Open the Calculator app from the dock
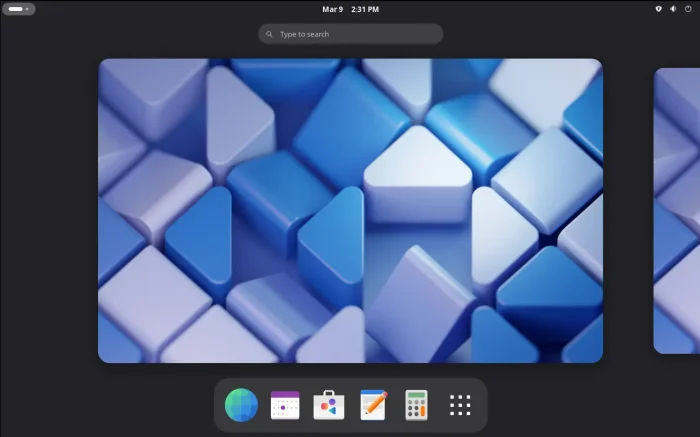Screen dimensions: 700x437 click(x=416, y=405)
